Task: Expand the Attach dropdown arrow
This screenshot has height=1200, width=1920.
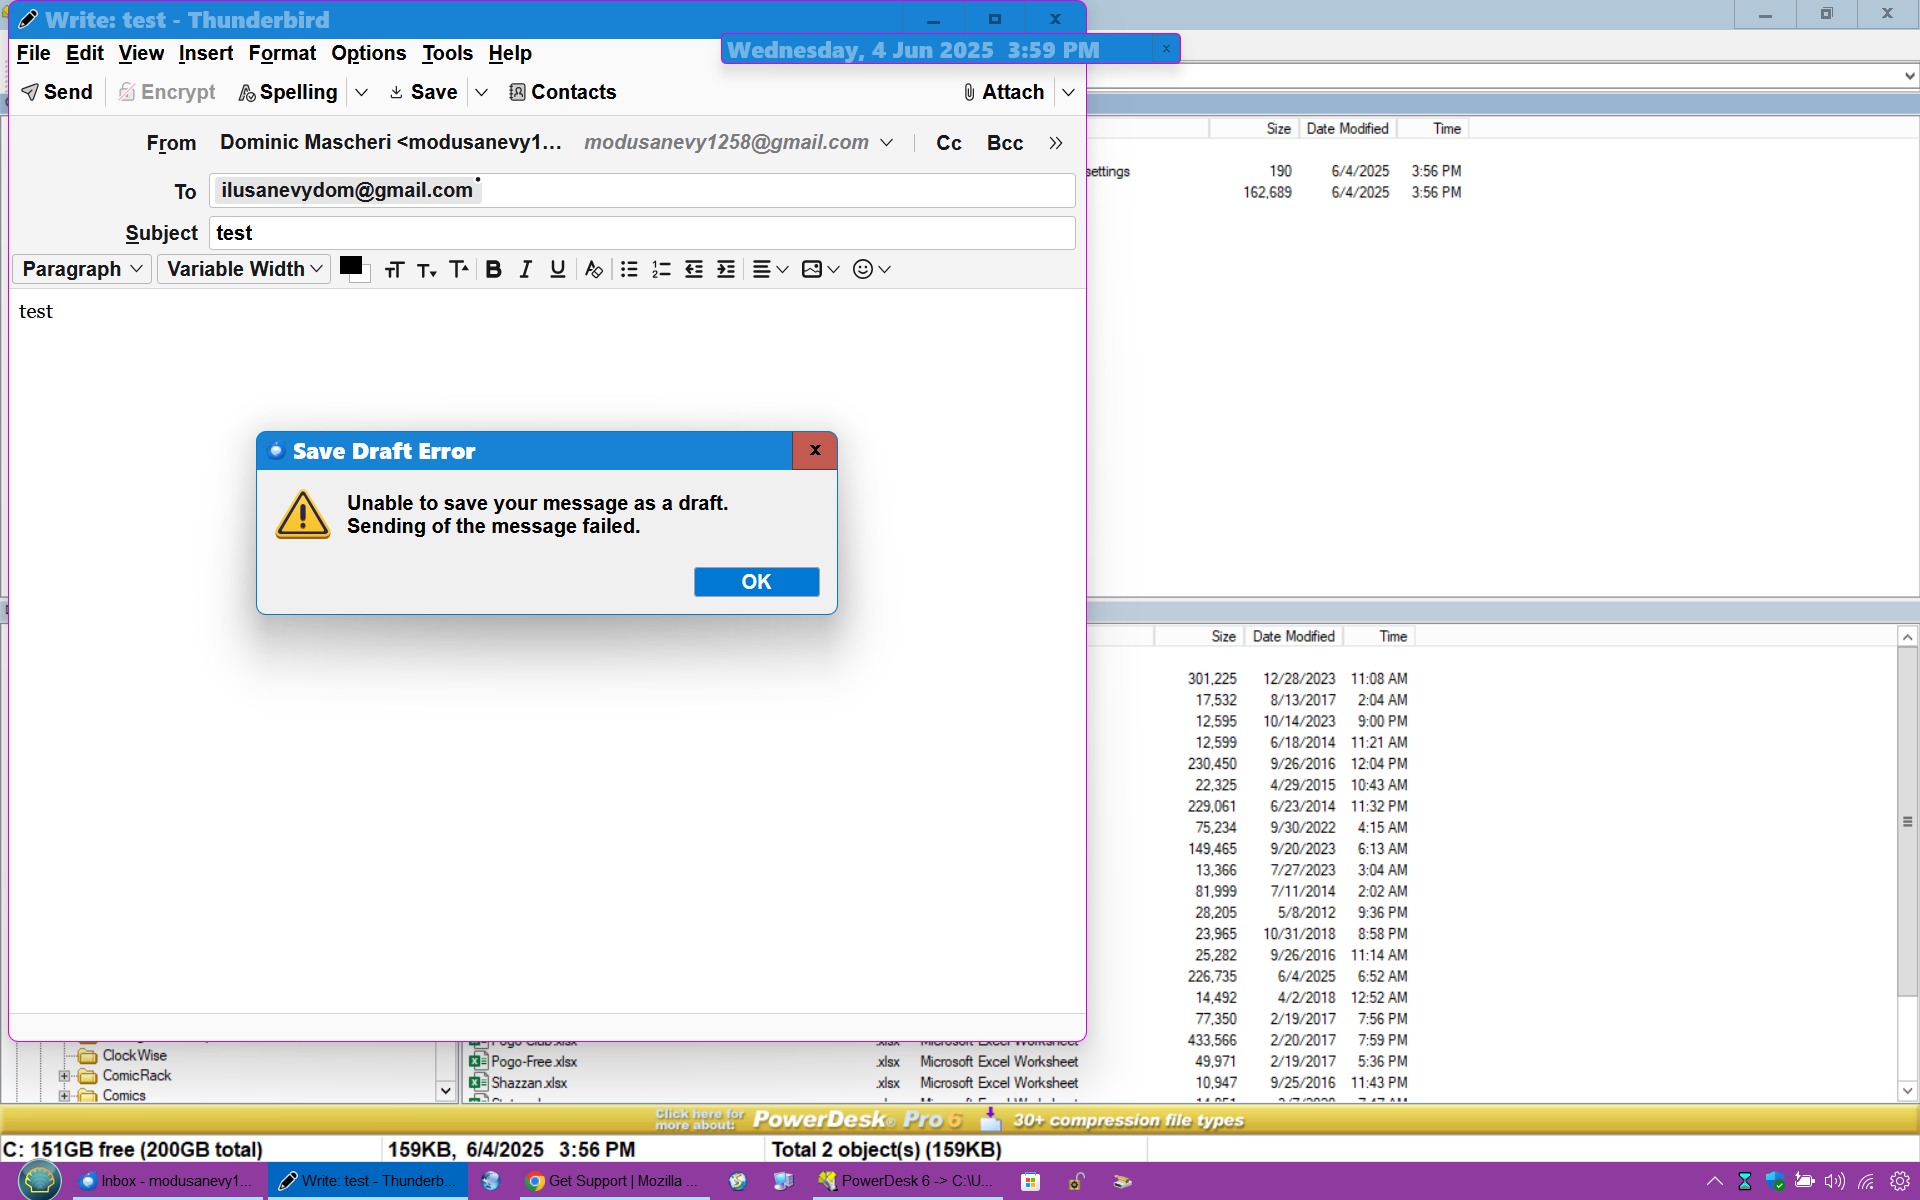Action: tap(1068, 92)
